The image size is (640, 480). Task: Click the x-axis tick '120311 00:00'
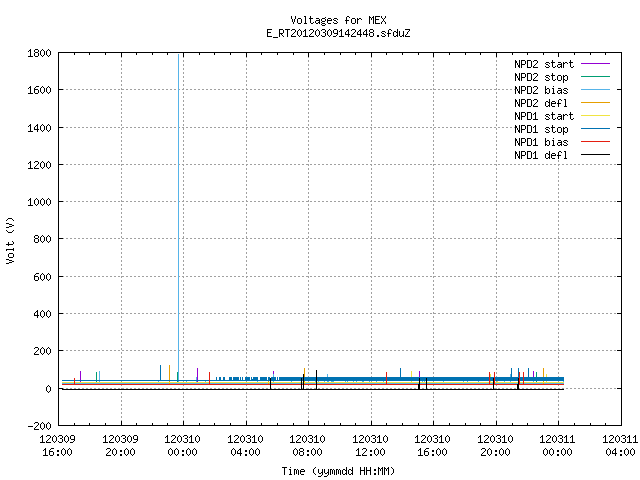(x=557, y=446)
